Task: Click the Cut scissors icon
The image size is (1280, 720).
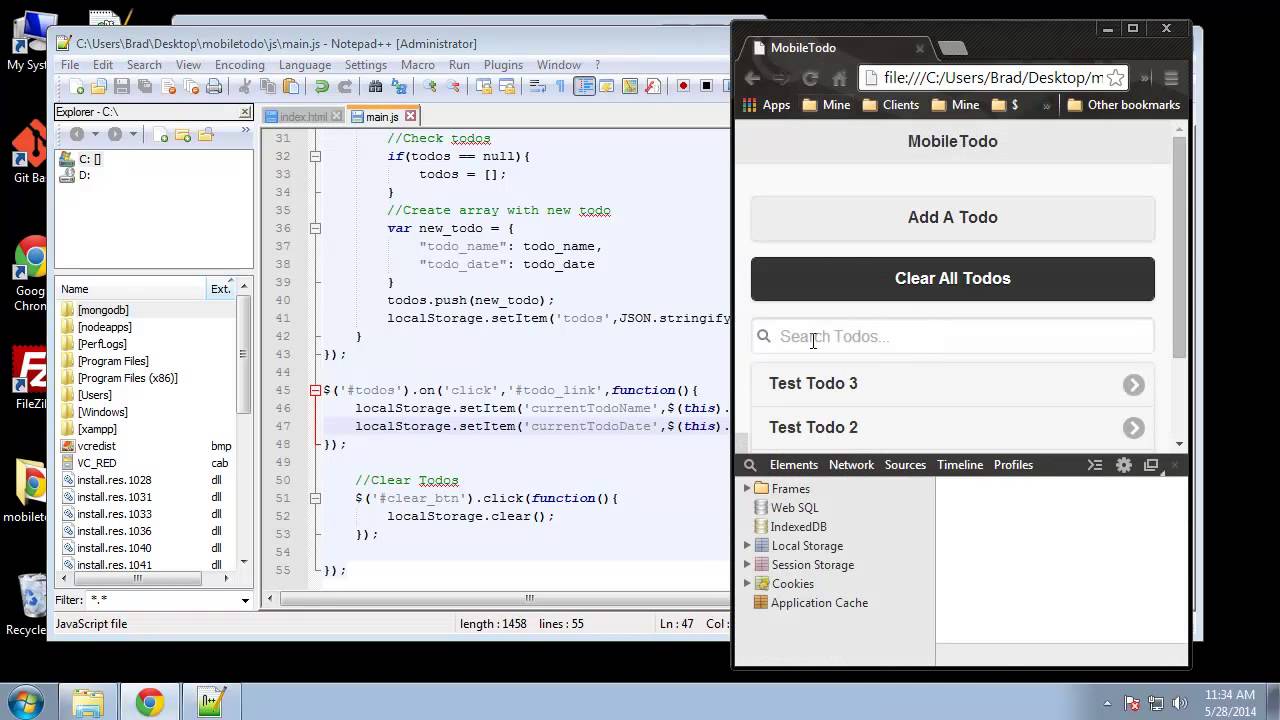Action: (245, 87)
